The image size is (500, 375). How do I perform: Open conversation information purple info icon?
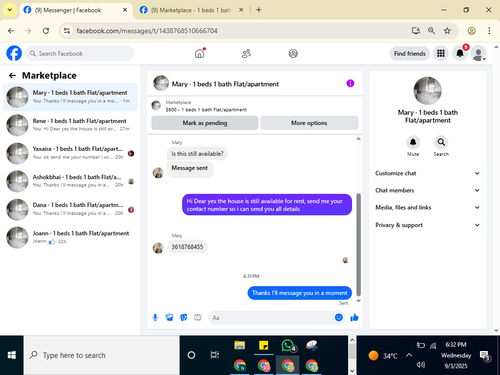tap(350, 83)
